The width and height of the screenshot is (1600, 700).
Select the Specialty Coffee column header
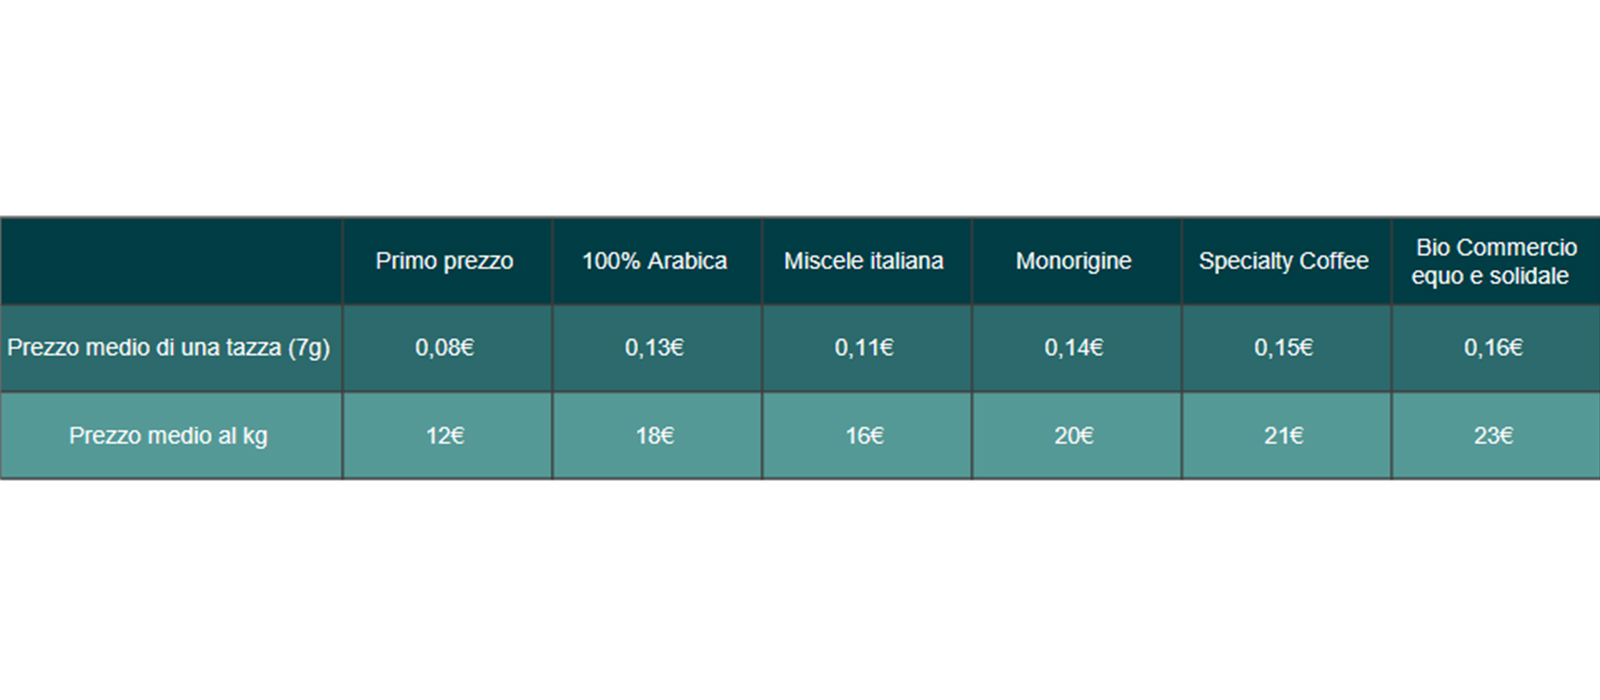[1286, 261]
